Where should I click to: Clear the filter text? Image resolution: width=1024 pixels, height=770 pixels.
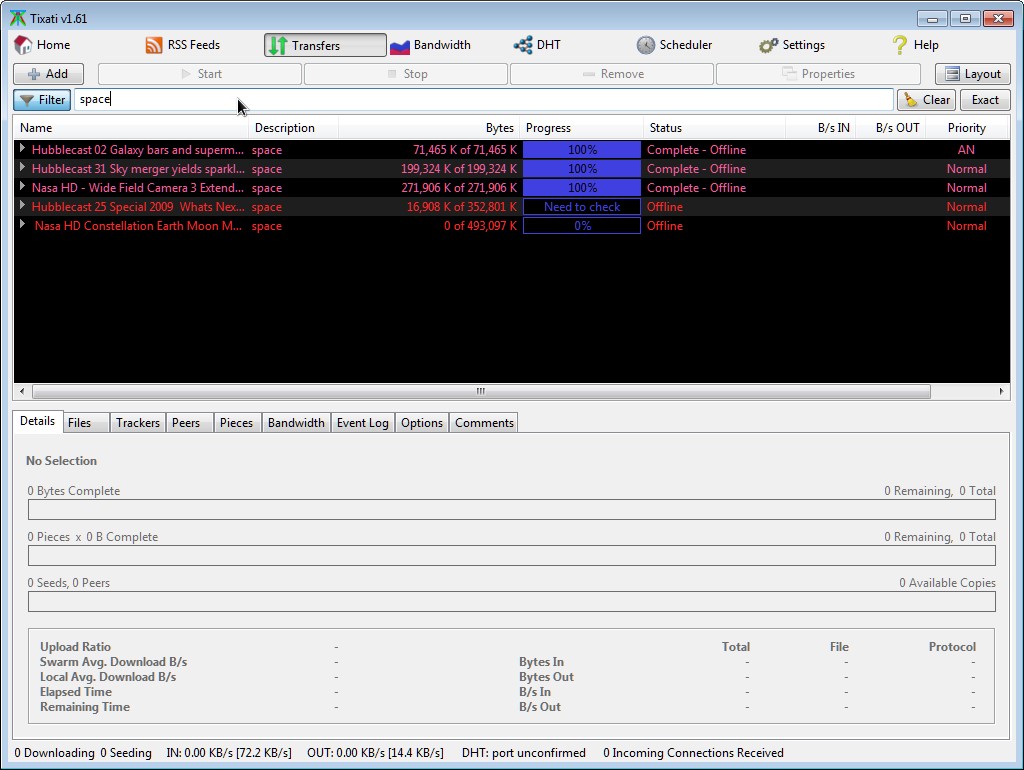pyautogui.click(x=927, y=100)
